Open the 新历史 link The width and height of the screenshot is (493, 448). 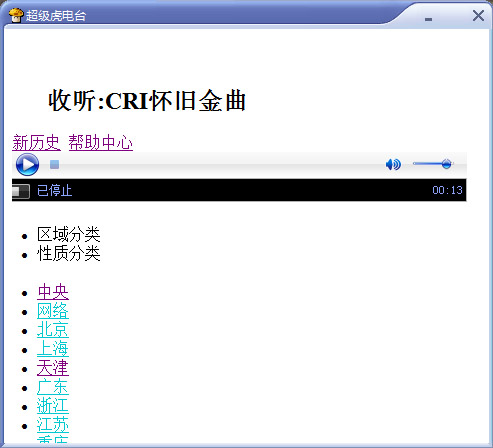point(36,143)
